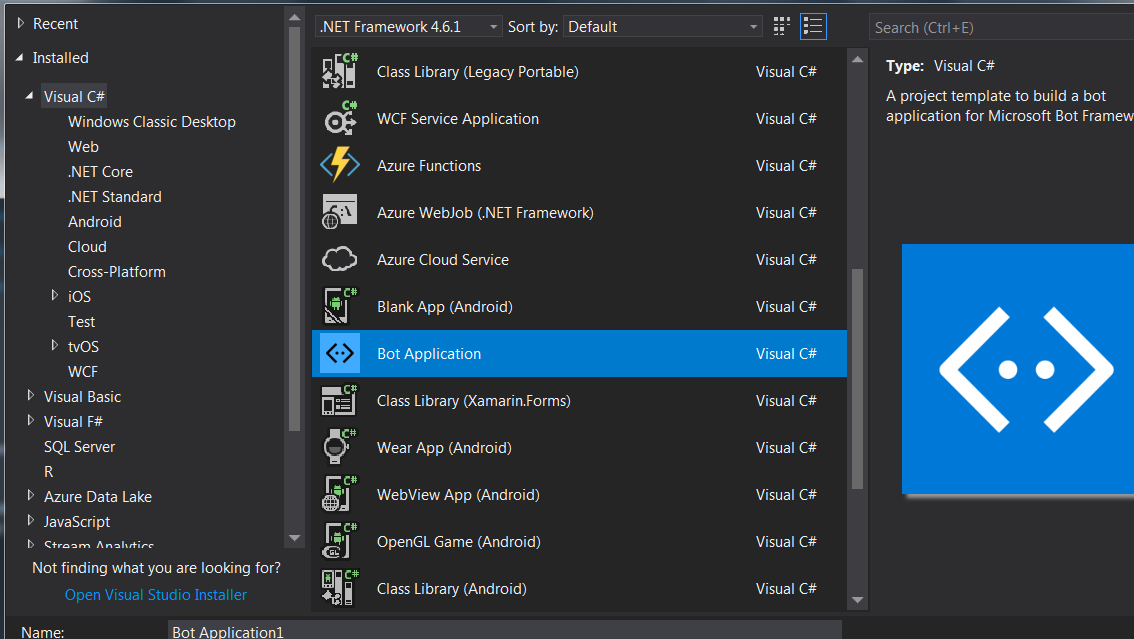The image size is (1134, 639).
Task: Open the .NET Framework version dropdown
Action: [409, 27]
